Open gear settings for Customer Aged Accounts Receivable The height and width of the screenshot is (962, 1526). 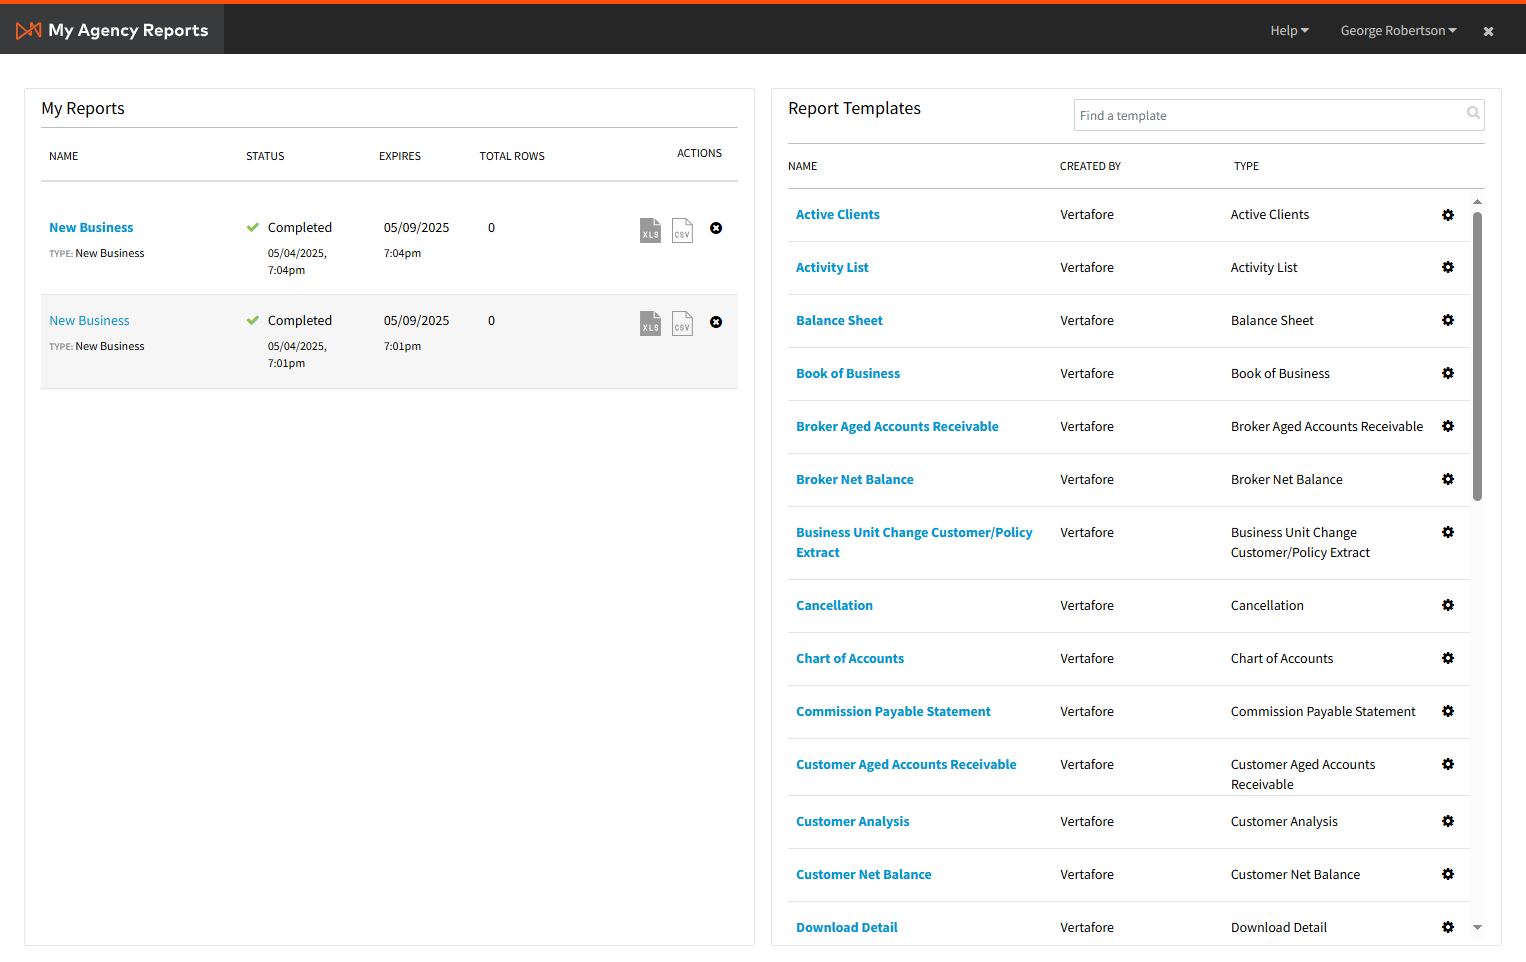1448,764
